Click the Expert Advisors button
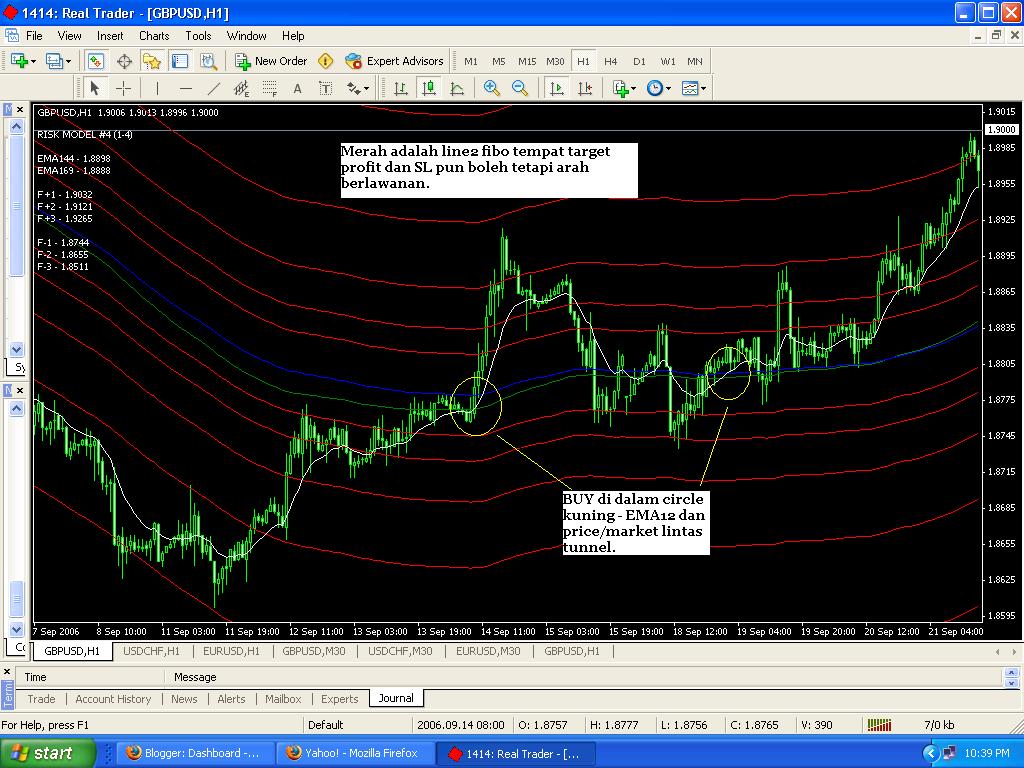The height and width of the screenshot is (768, 1024). (x=394, y=61)
